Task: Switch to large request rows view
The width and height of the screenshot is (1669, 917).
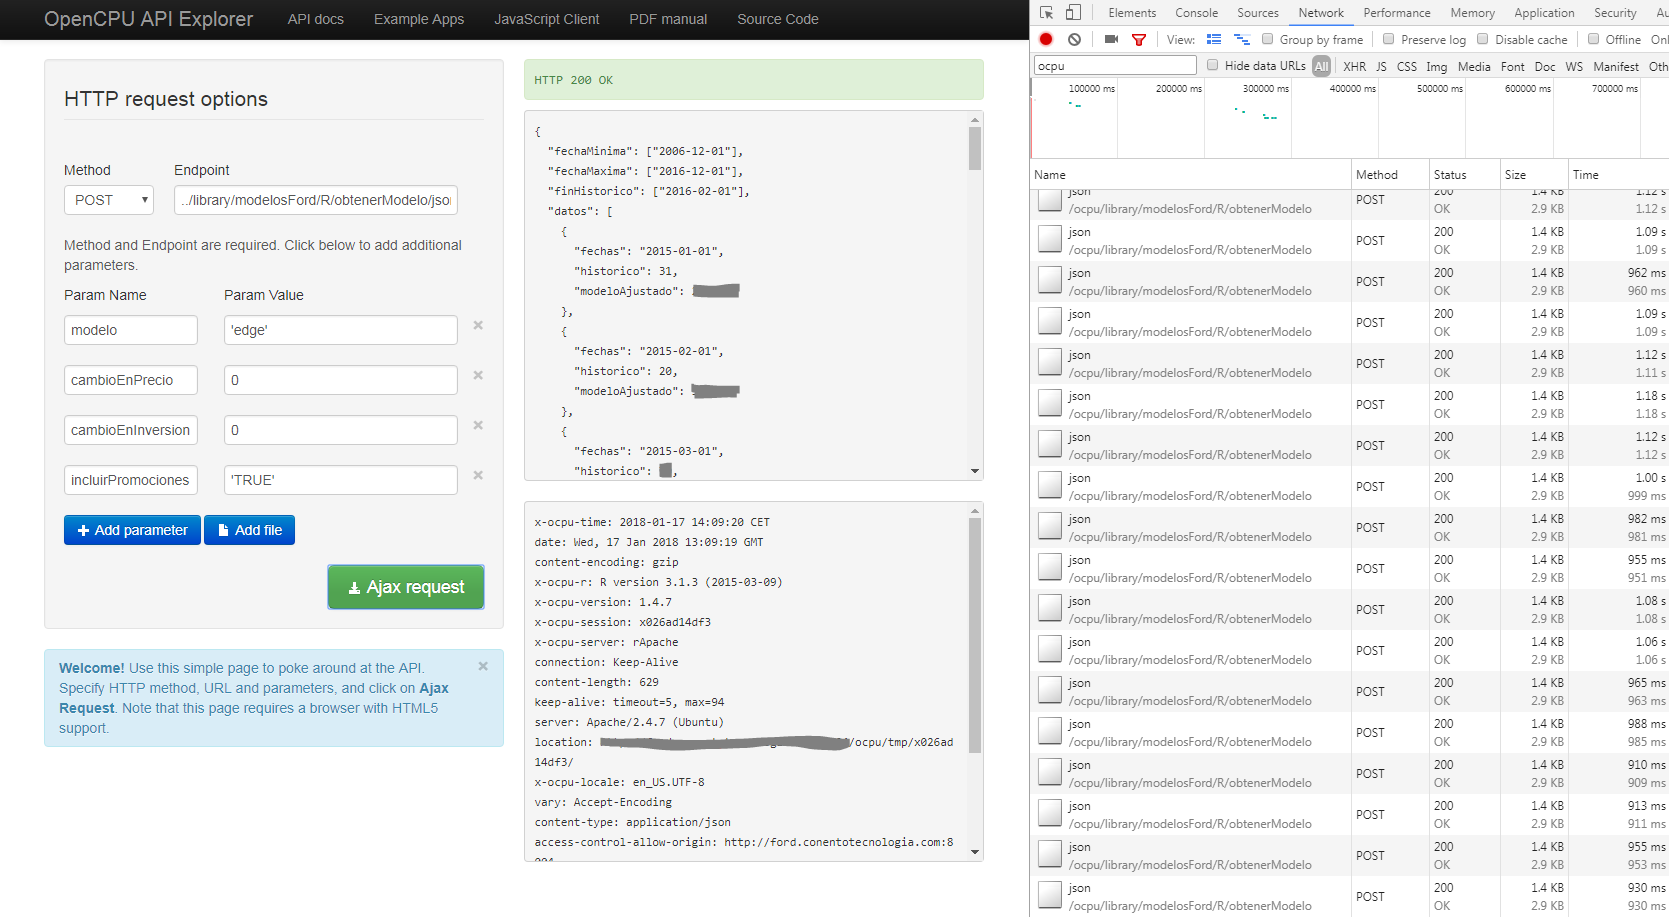Action: pos(1214,39)
